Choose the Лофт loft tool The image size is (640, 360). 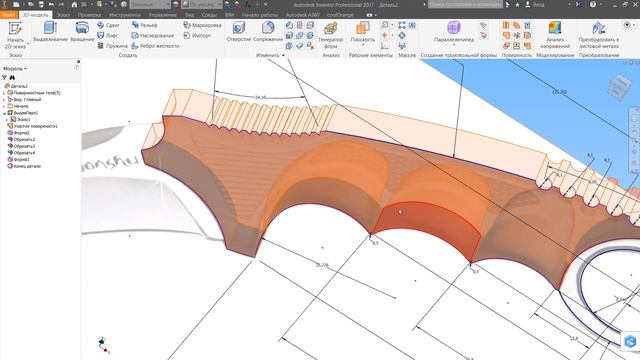click(x=108, y=36)
